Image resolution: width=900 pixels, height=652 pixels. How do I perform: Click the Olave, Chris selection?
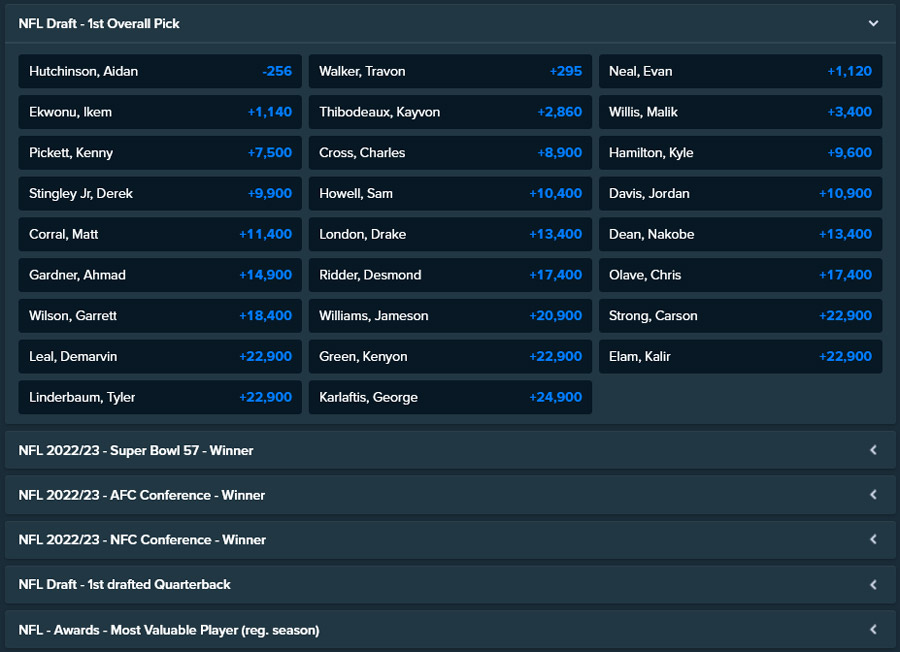(x=740, y=275)
